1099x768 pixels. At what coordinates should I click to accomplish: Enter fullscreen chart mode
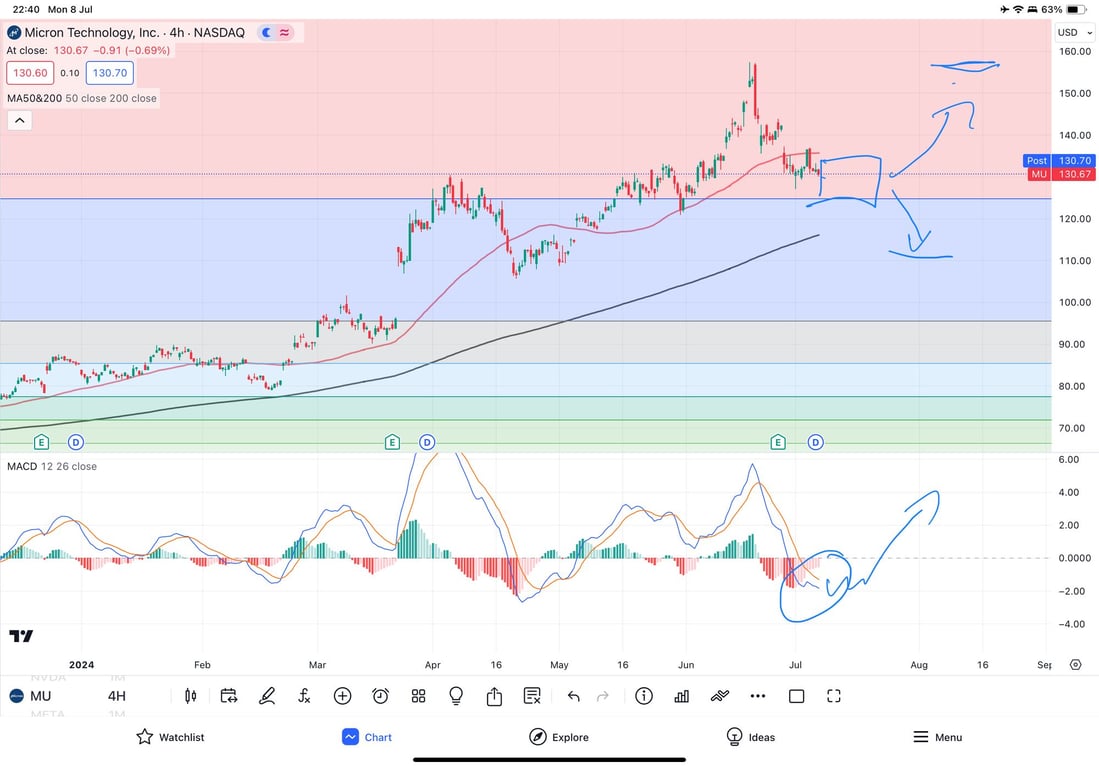833,696
